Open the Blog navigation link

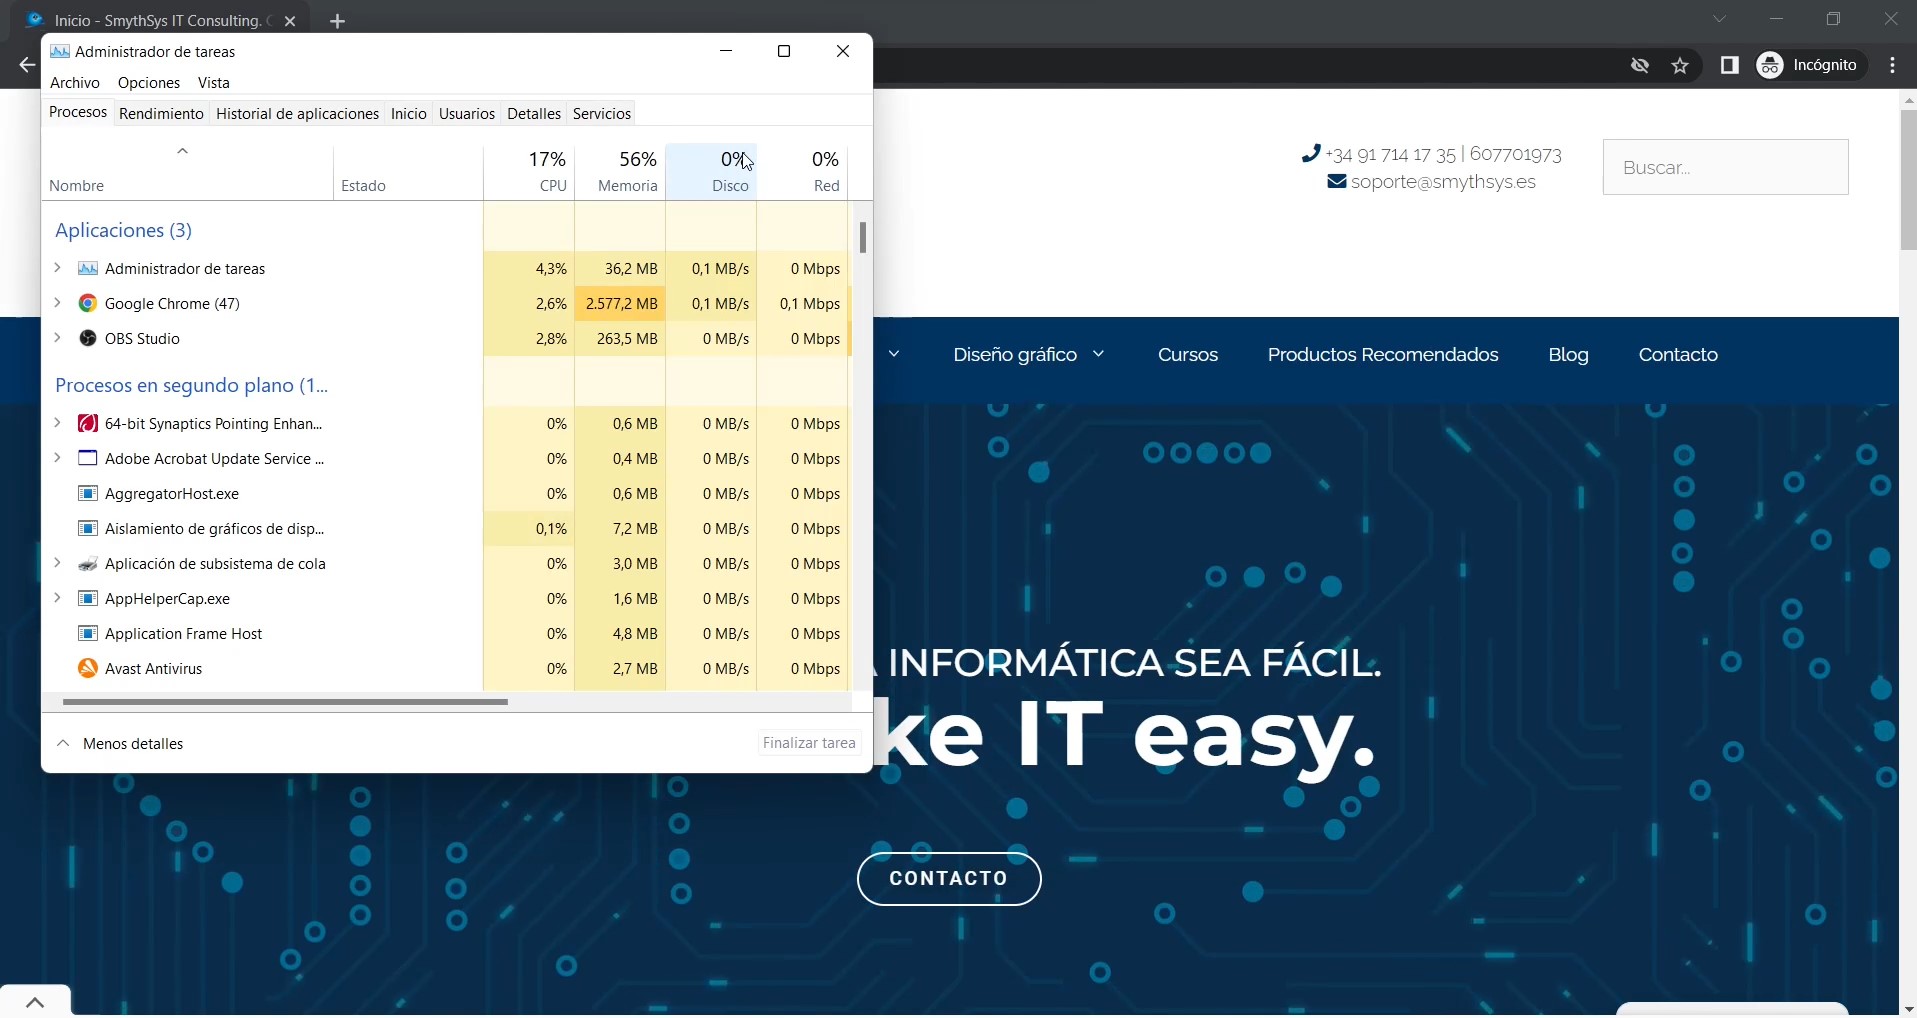point(1568,355)
